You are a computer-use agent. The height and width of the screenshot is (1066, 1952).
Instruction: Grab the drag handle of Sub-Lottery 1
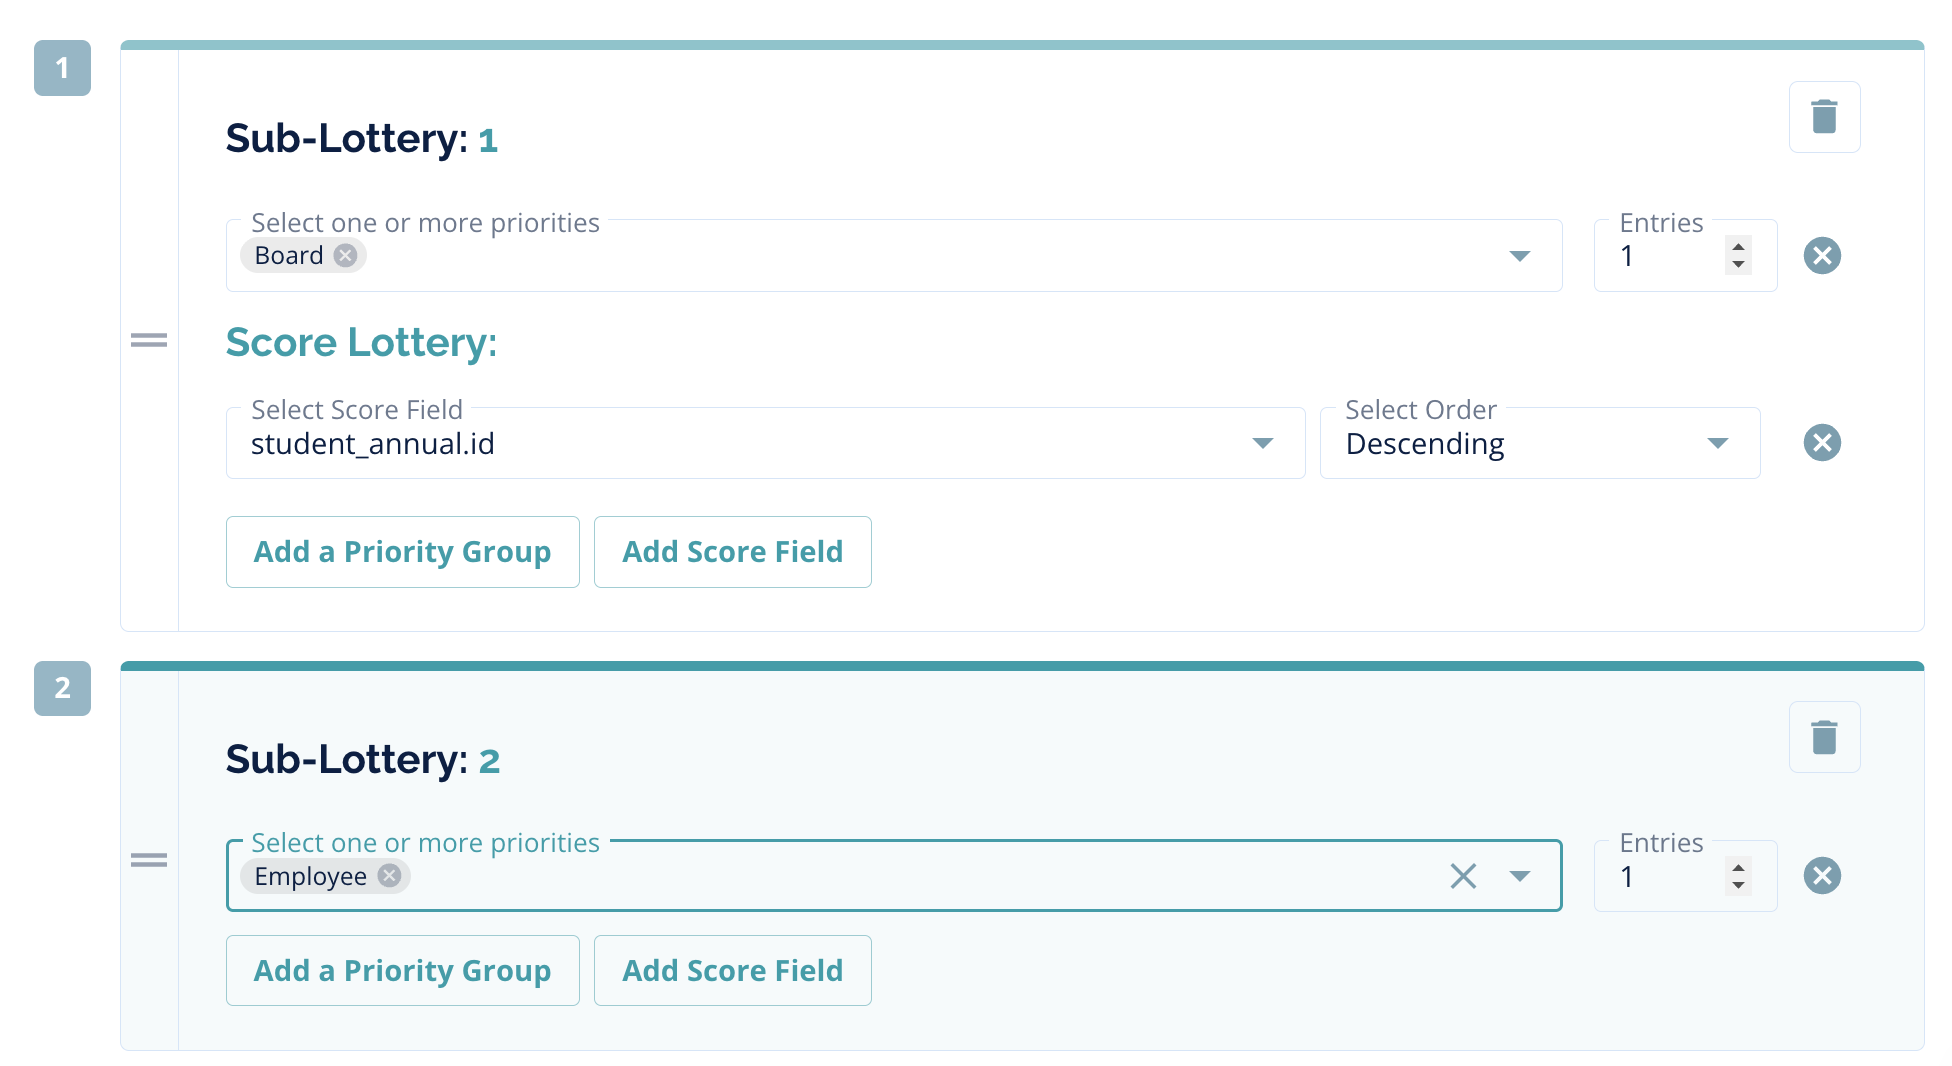pos(149,341)
